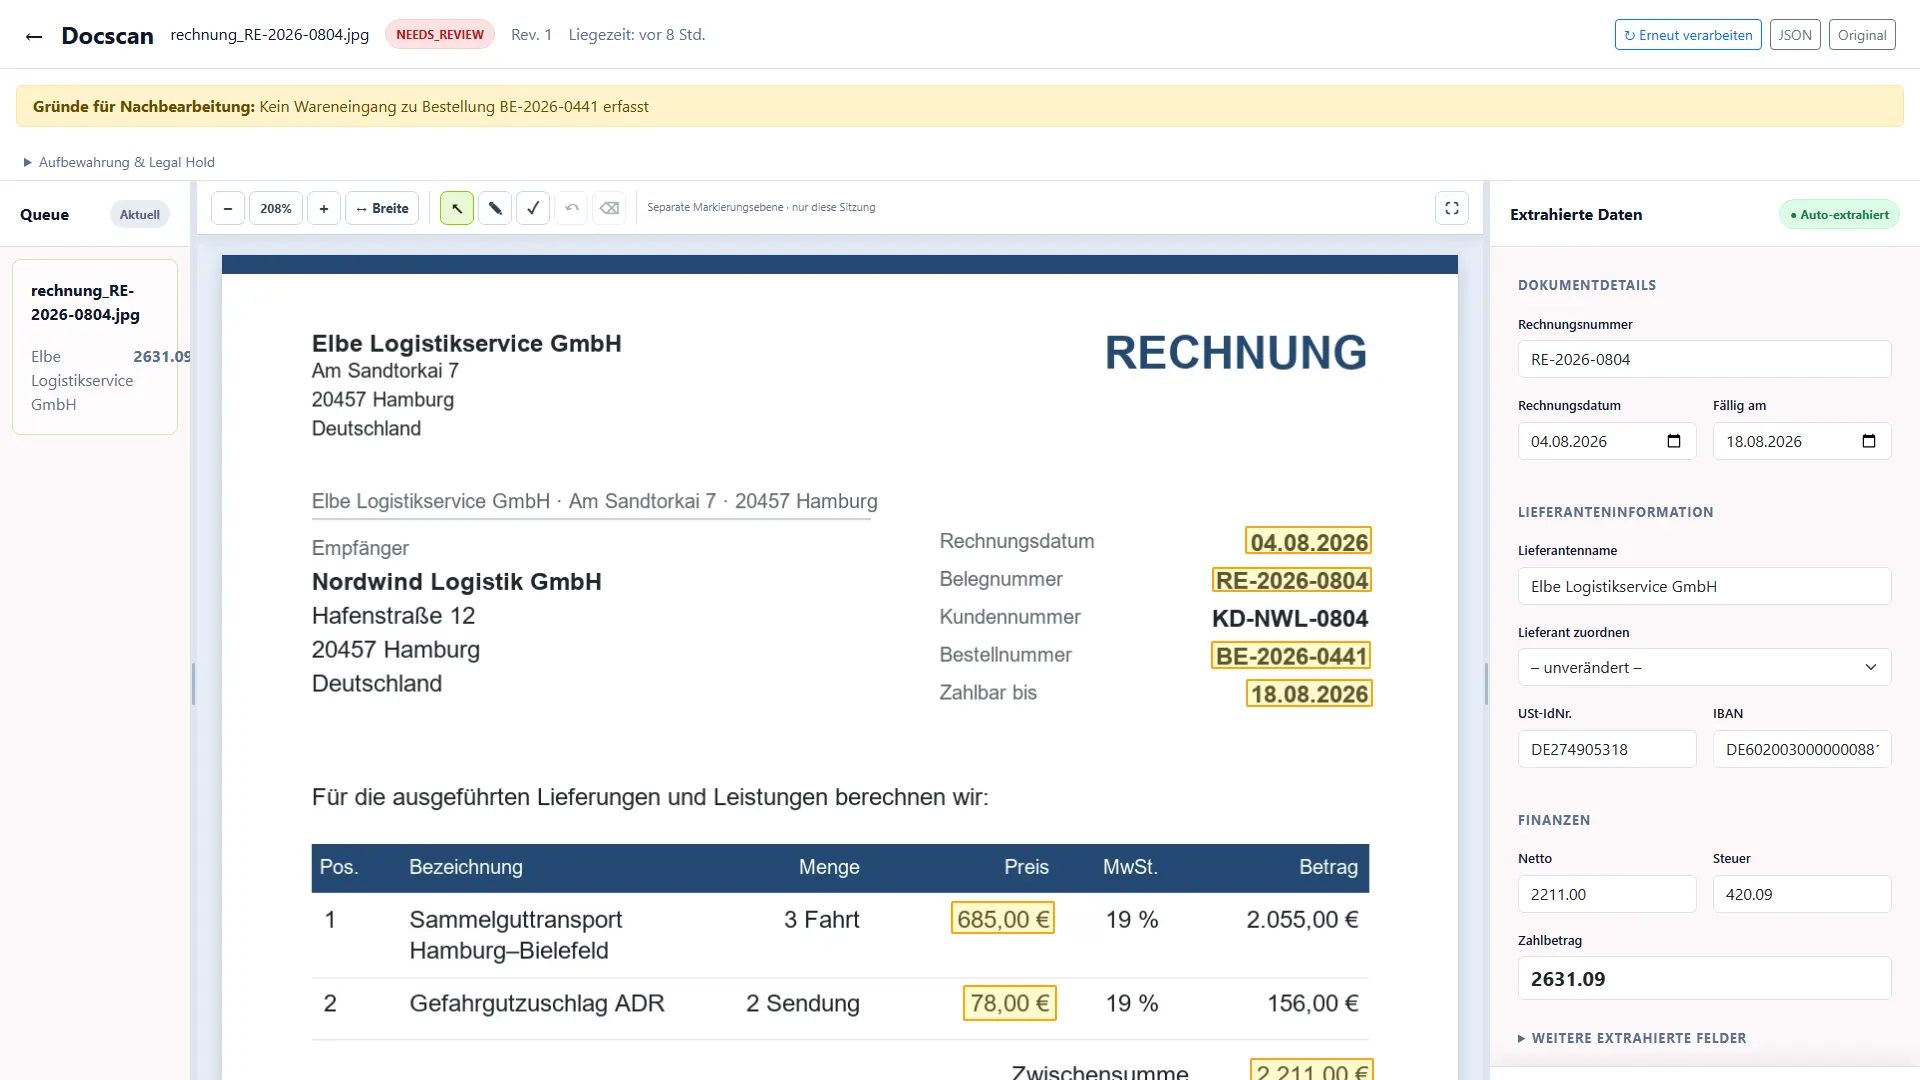Viewport: 1920px width, 1080px height.
Task: Edit the USt-IdNr. field
Action: tap(1607, 749)
